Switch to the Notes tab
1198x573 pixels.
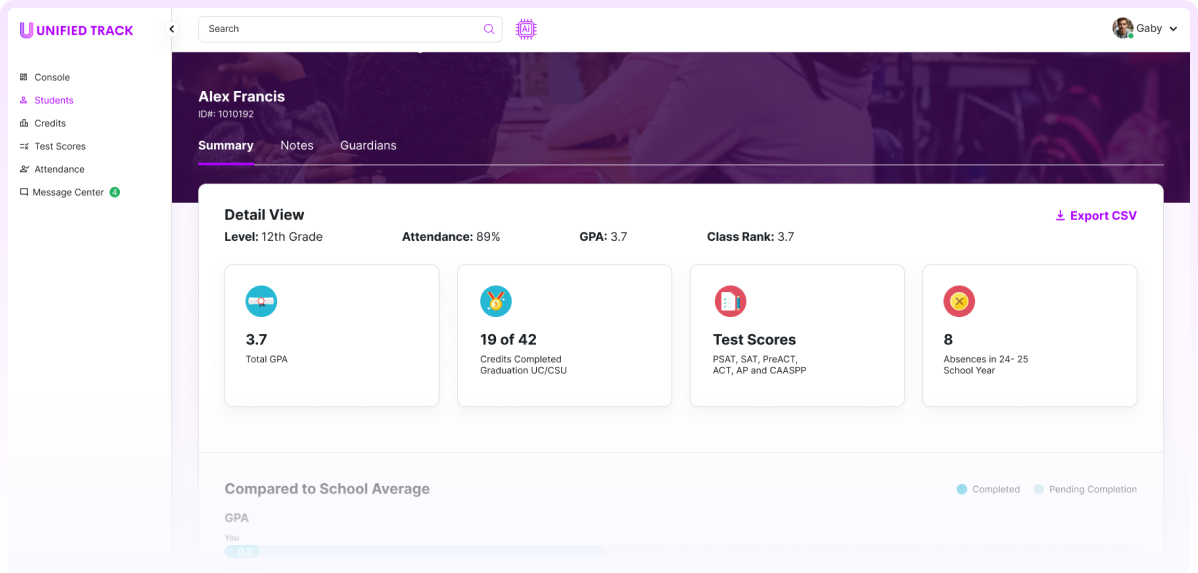[296, 145]
